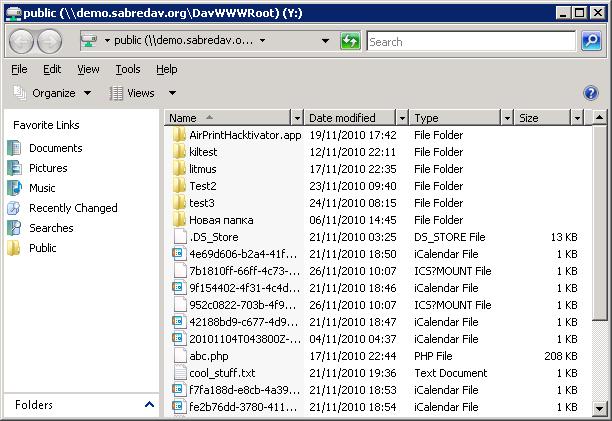Select the test3 folder icon
Viewport: 612px width, 421px height.
point(179,203)
